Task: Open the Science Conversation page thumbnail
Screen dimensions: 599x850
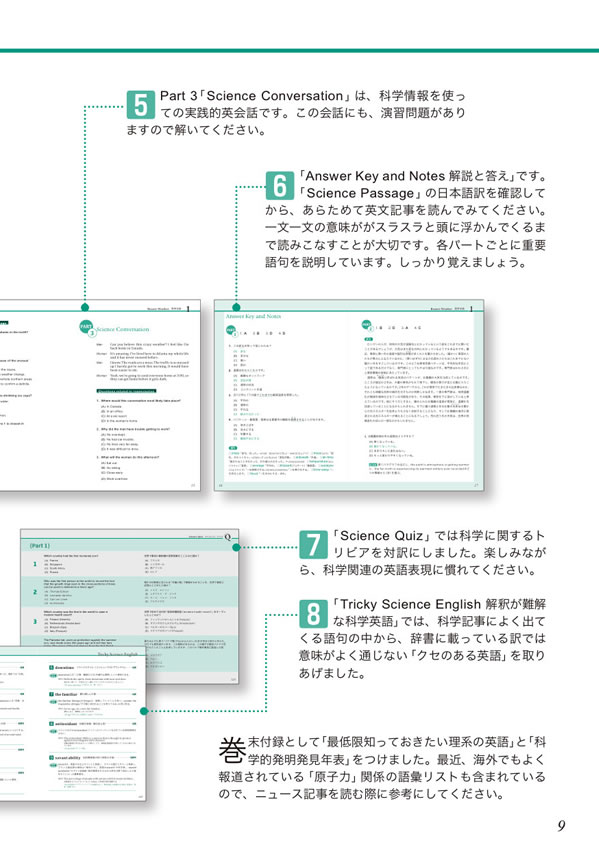Action: pos(100,396)
